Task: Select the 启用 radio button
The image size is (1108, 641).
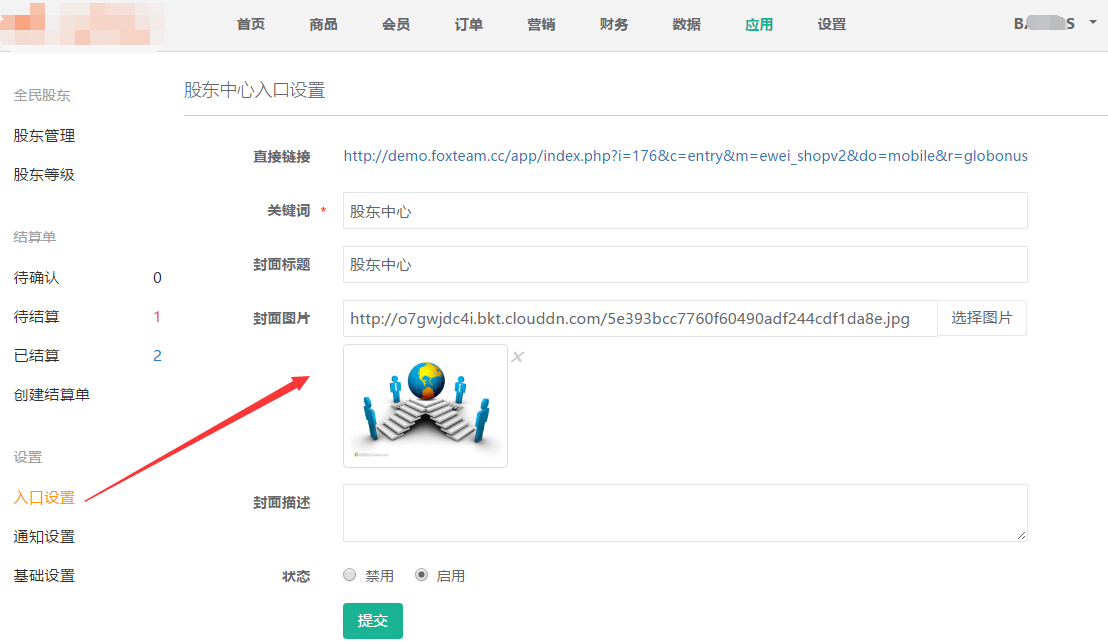Action: tap(422, 575)
